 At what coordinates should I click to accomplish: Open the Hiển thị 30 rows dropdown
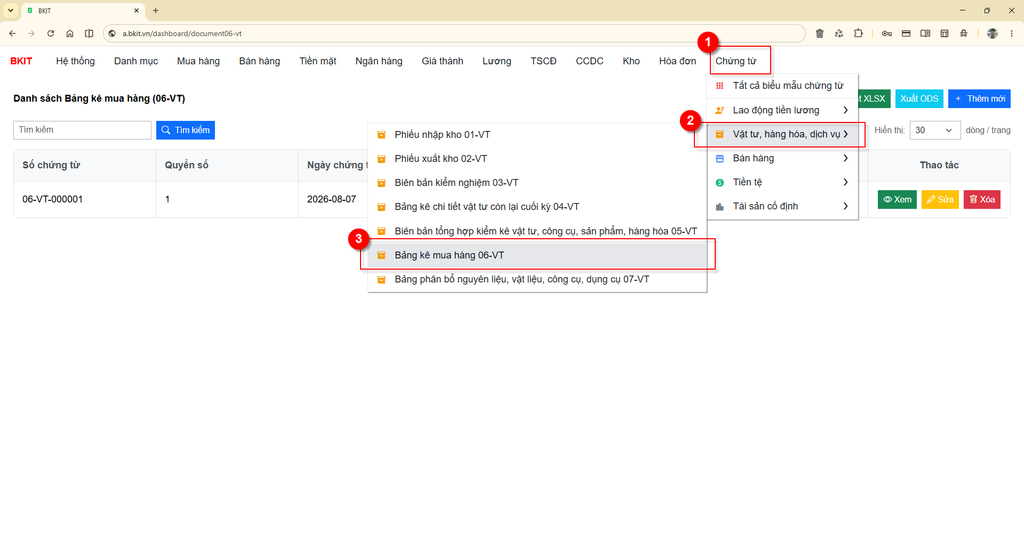click(934, 130)
